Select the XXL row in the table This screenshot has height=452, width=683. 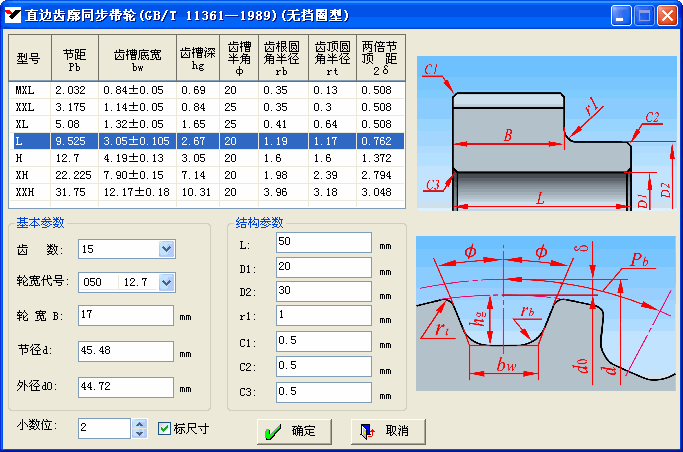tap(207, 107)
